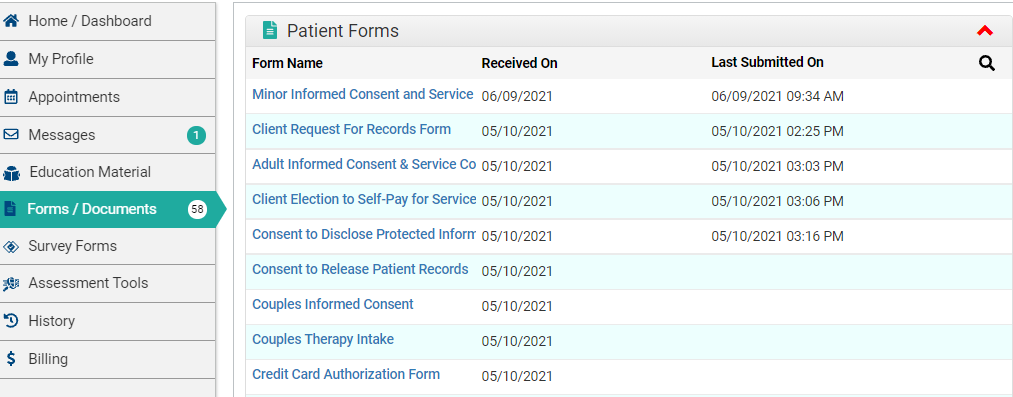
Task: Open Consent to Release Patient Records link
Action: click(x=360, y=269)
